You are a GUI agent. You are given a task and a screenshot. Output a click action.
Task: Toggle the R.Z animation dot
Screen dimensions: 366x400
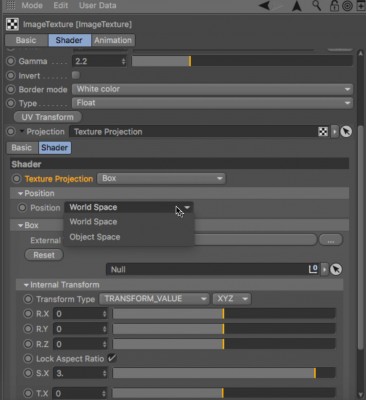(28, 344)
